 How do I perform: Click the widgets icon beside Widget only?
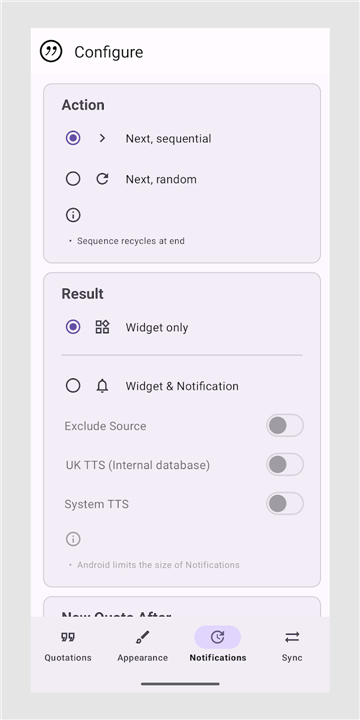coord(102,327)
